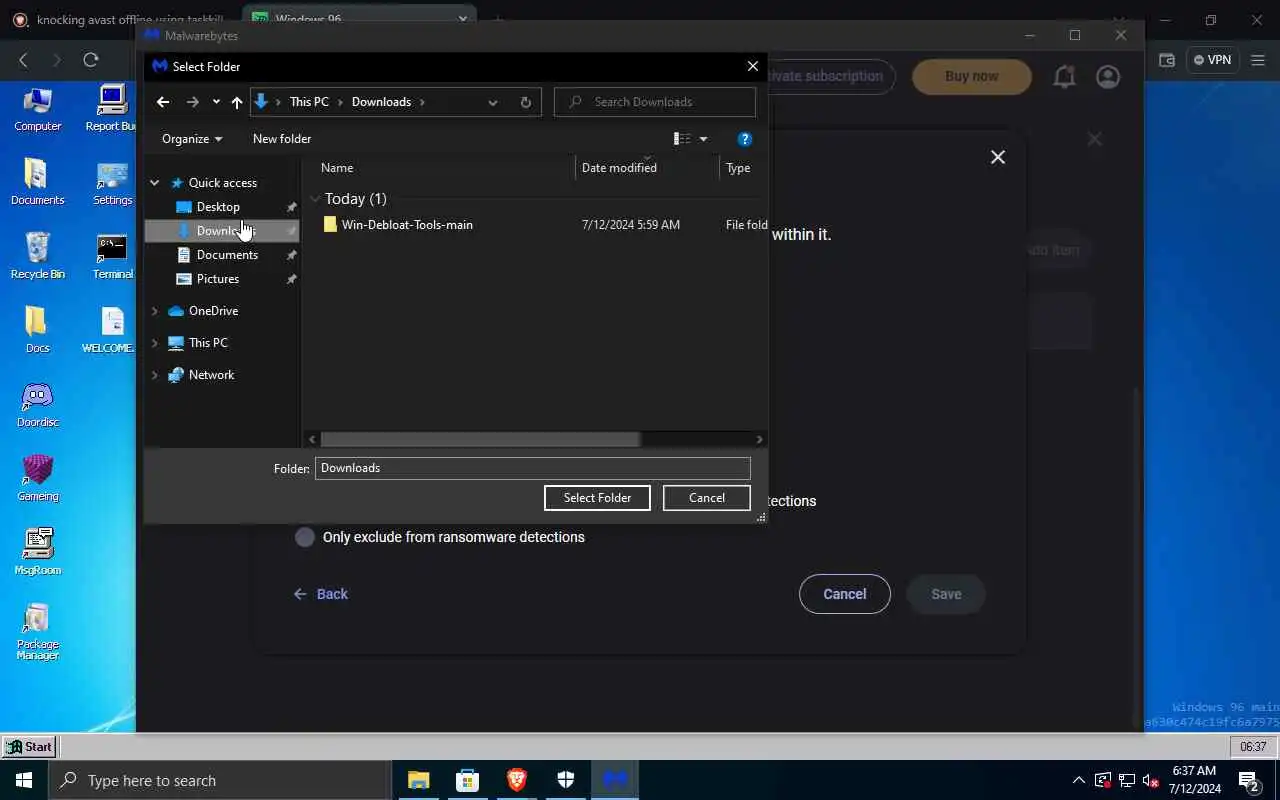Expand the OneDrive tree node
The height and width of the screenshot is (800, 1280).
coord(155,311)
